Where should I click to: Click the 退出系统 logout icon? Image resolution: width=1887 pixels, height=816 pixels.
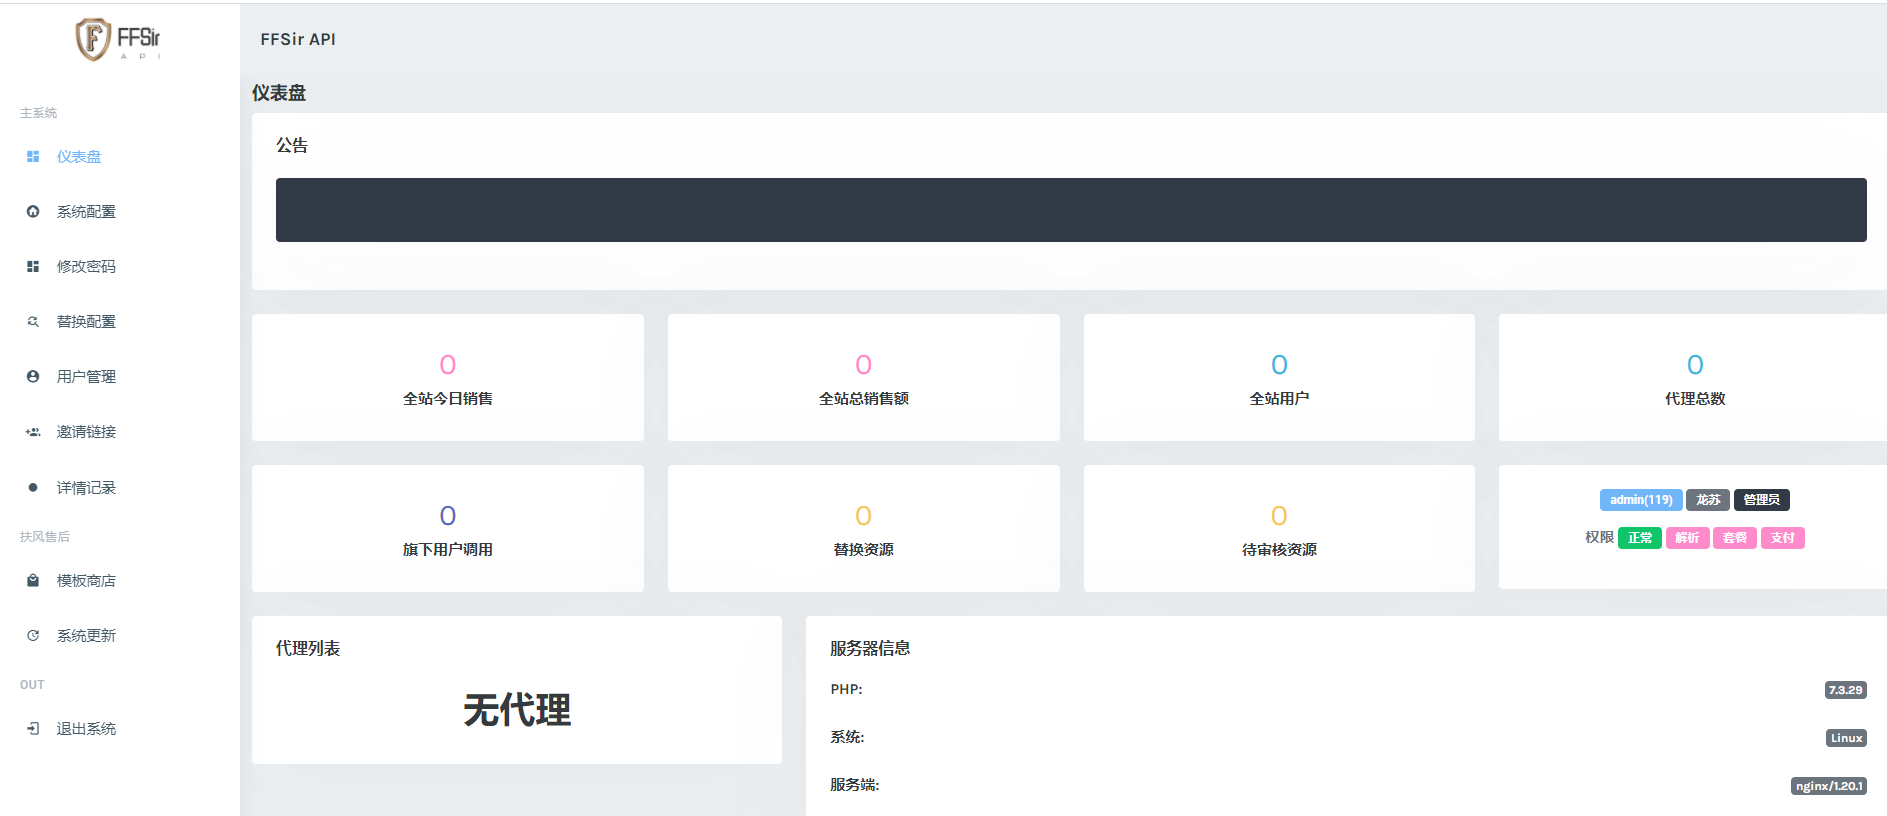(x=33, y=729)
